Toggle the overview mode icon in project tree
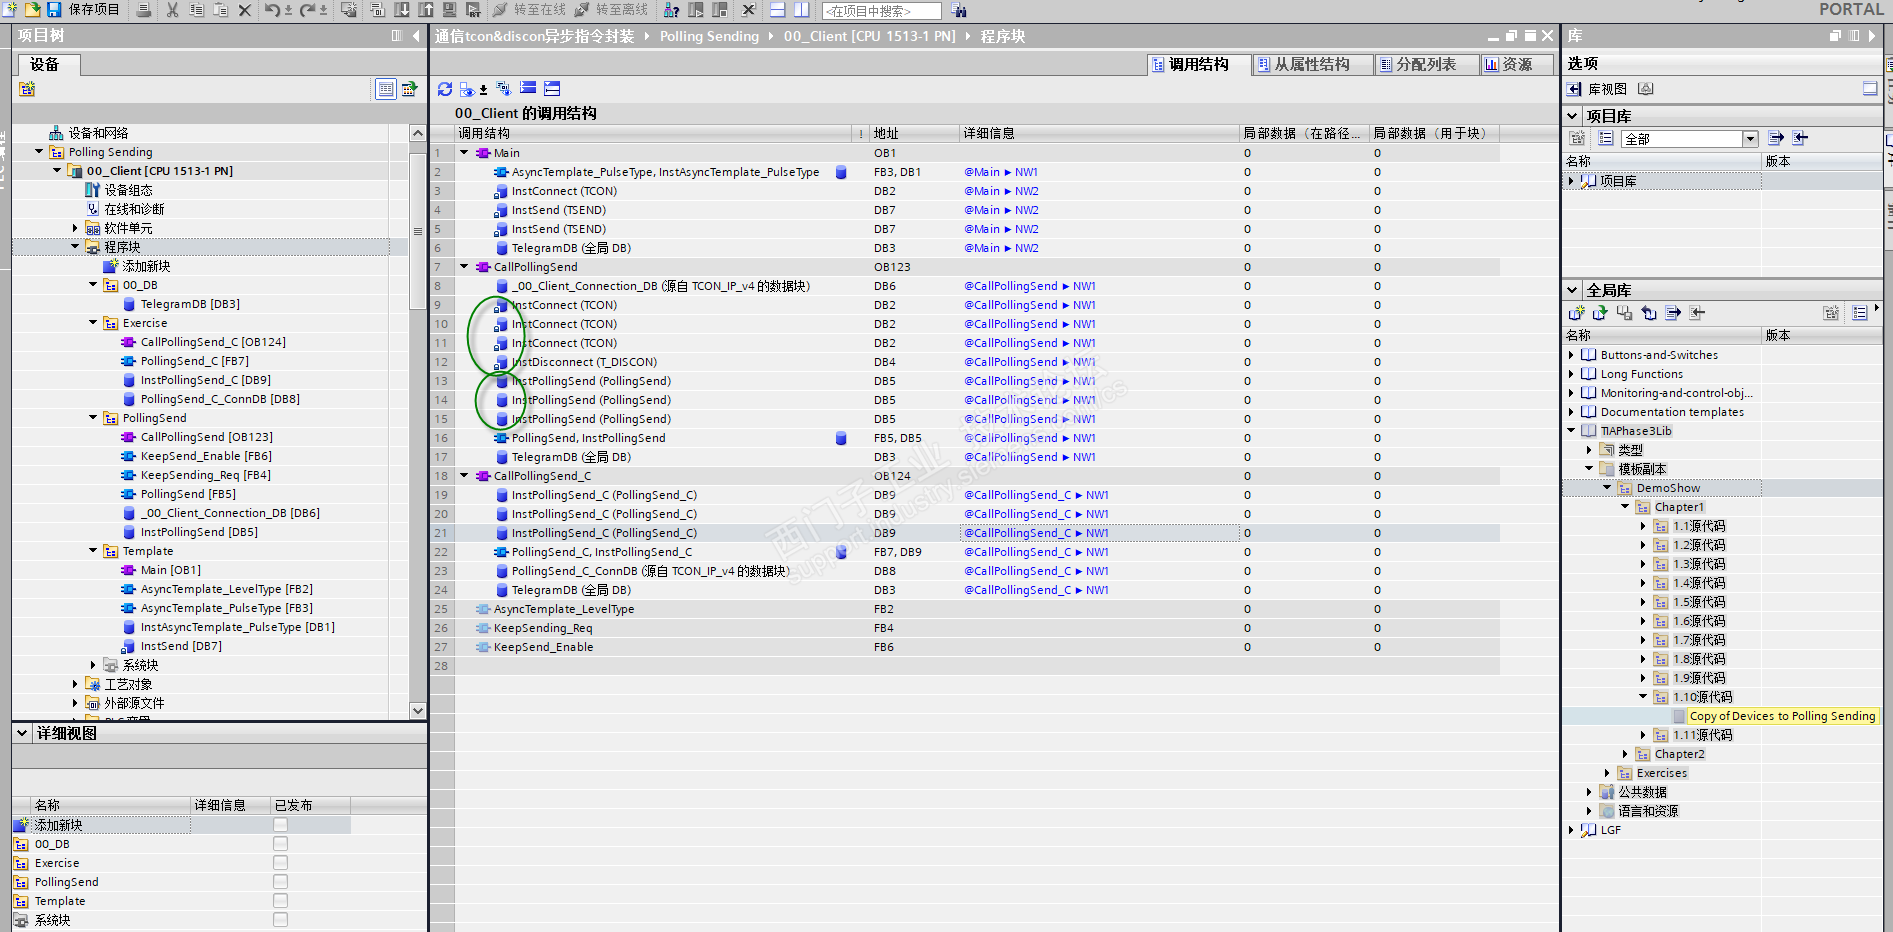 (x=386, y=89)
